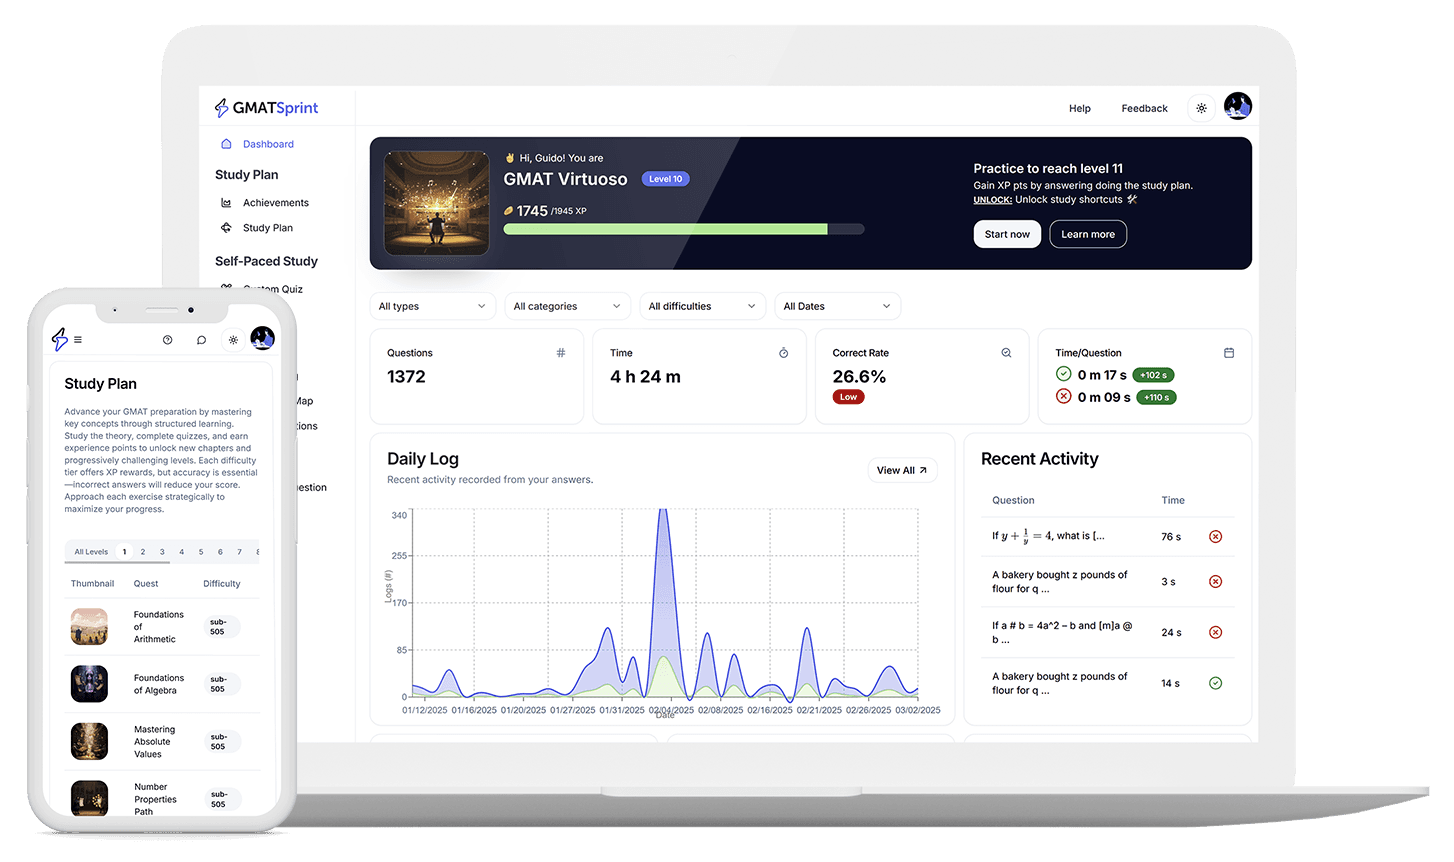Screen dimensions: 1454x862
Task: Click Number Properties Path thumbnail
Action: pyautogui.click(x=89, y=797)
